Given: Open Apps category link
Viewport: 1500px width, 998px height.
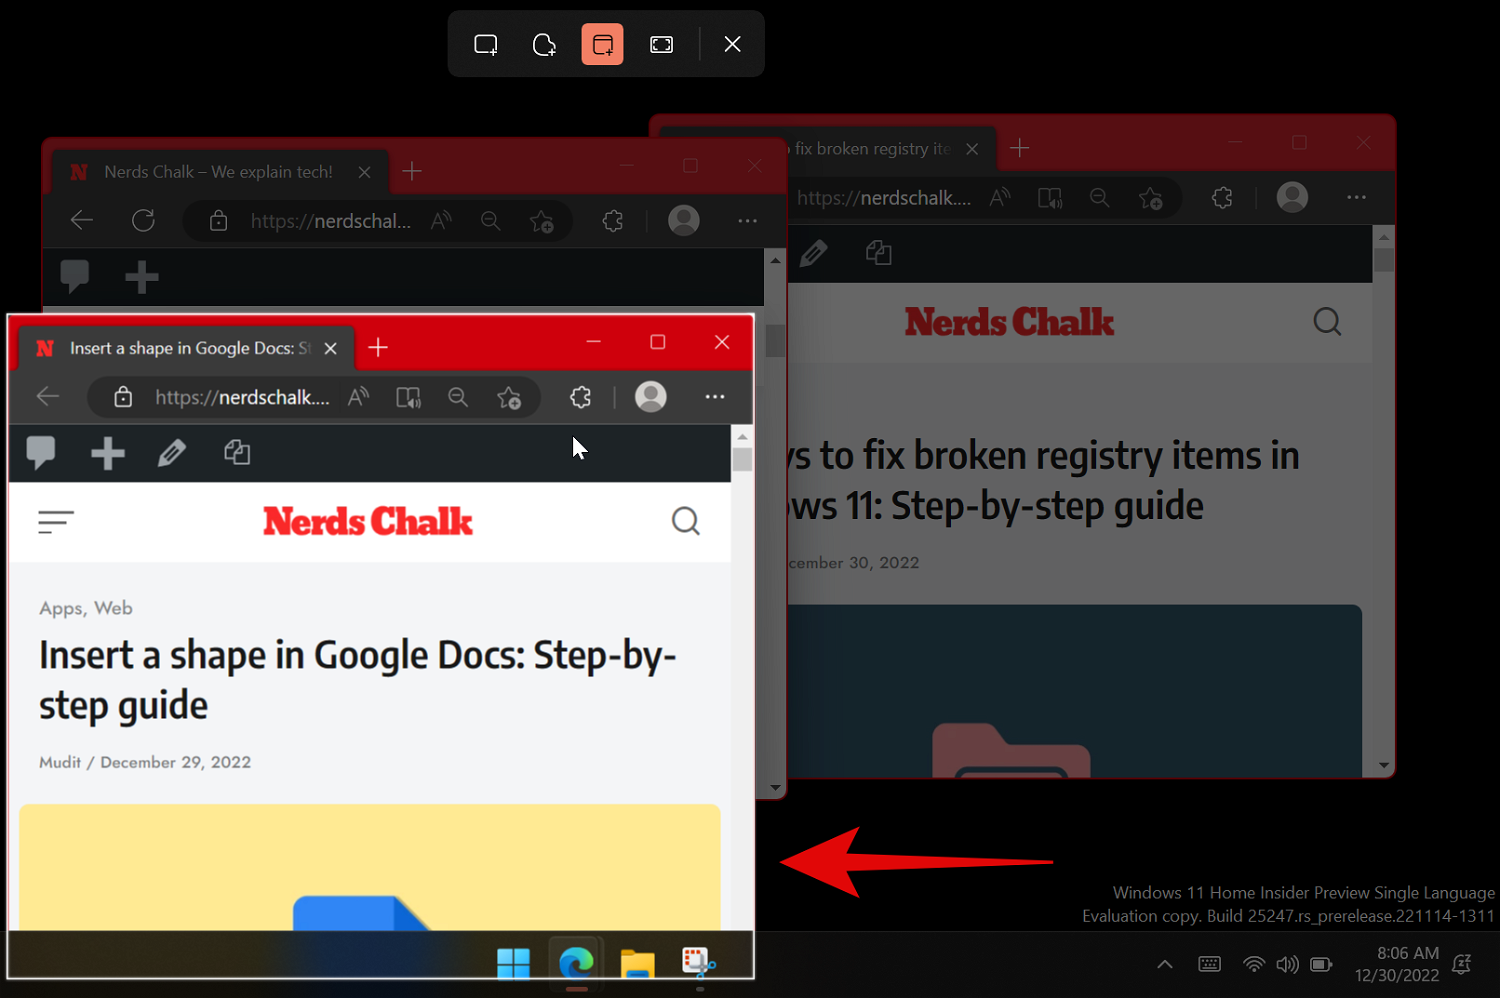Looking at the screenshot, I should pos(61,608).
